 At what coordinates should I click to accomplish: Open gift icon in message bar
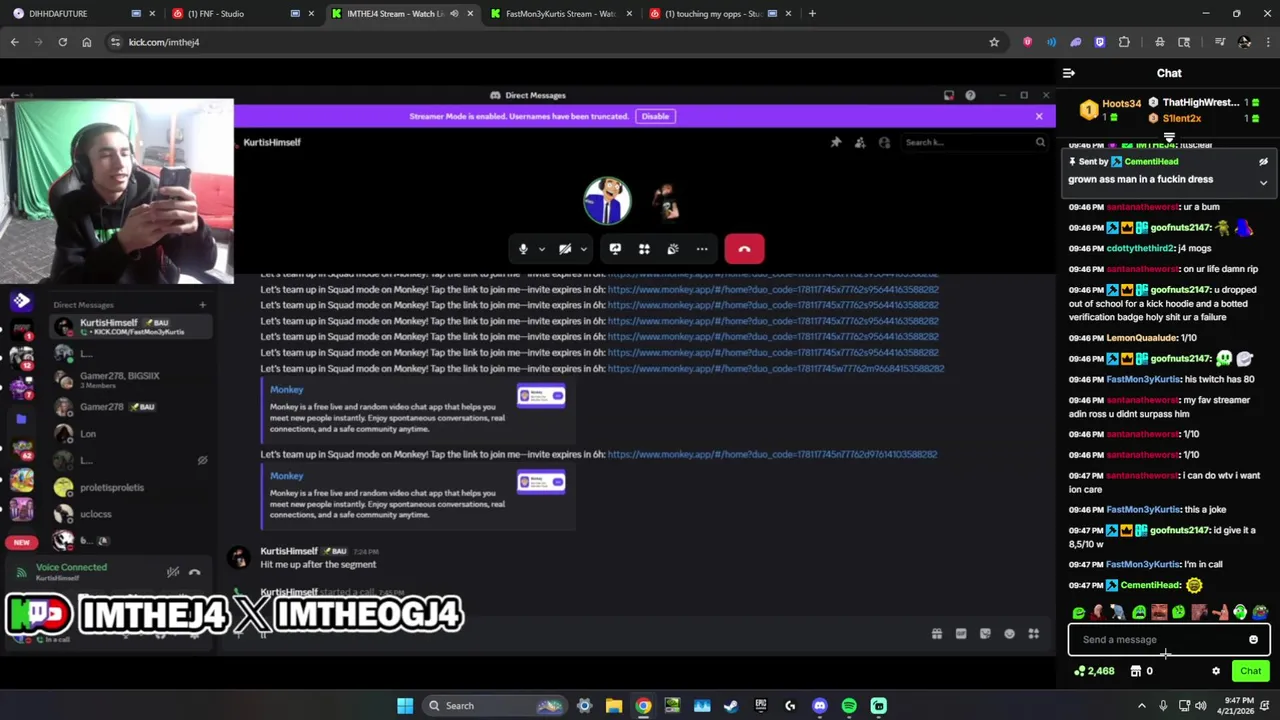point(937,634)
